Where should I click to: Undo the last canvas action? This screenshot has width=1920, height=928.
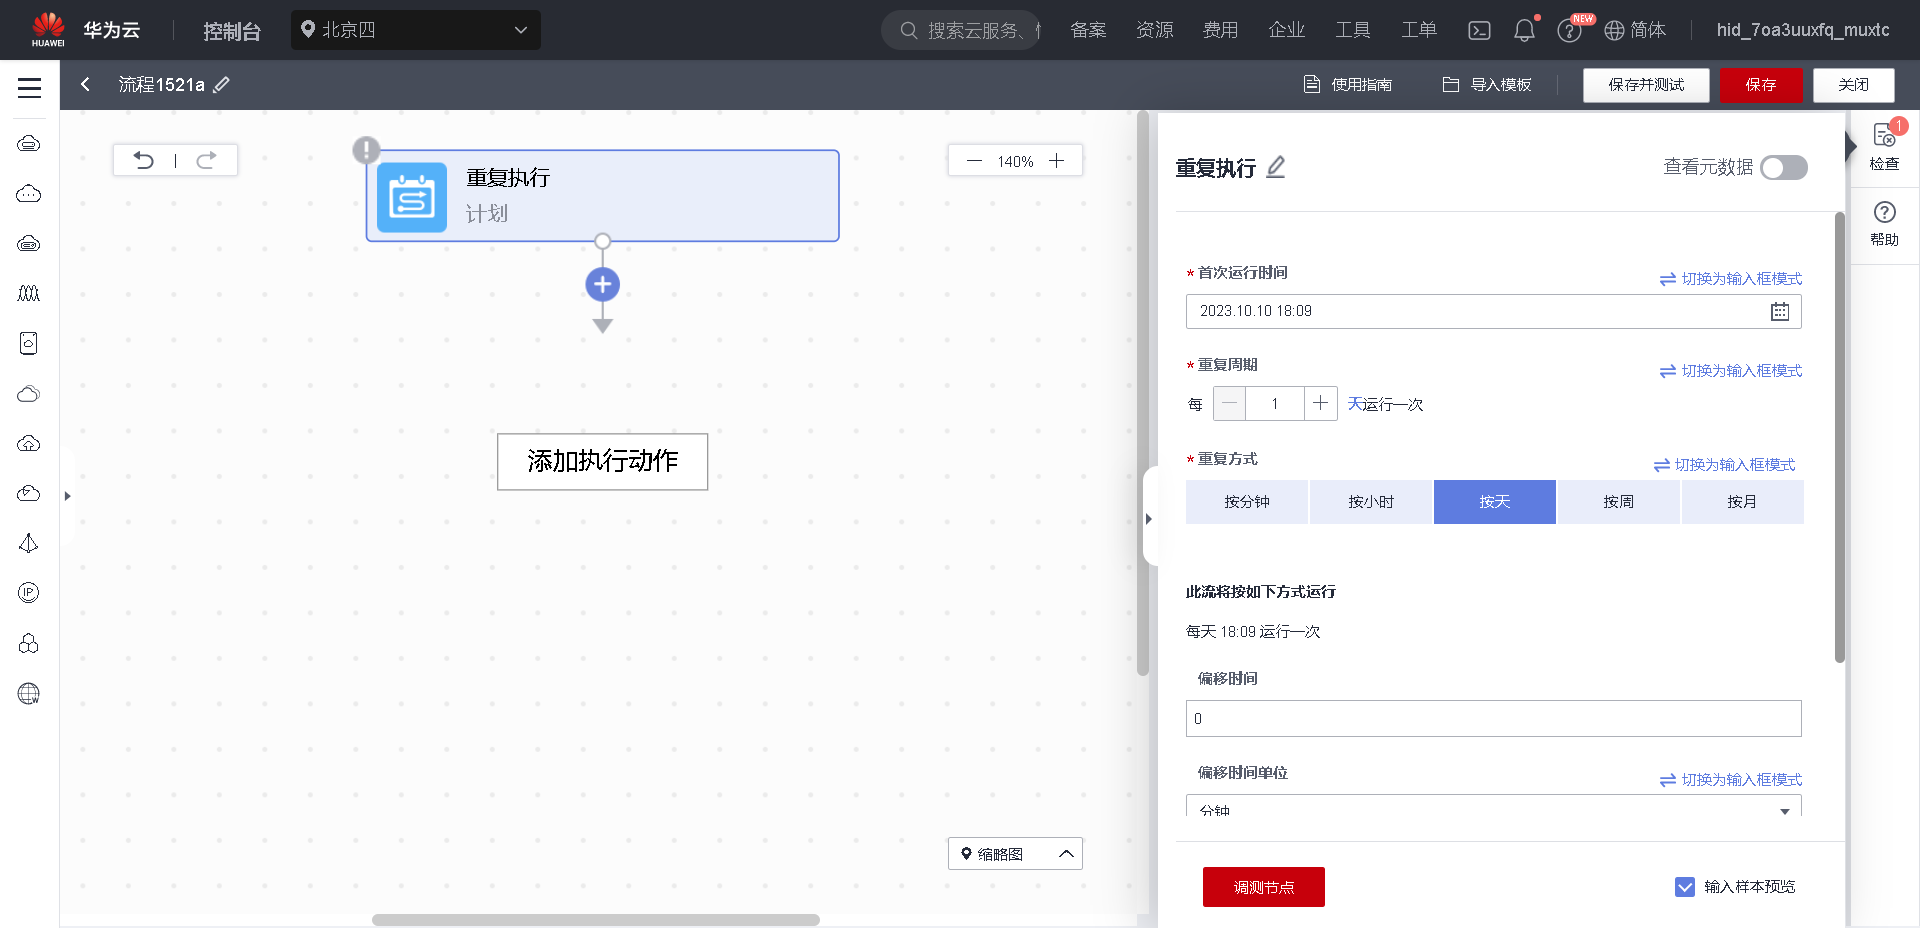(144, 160)
